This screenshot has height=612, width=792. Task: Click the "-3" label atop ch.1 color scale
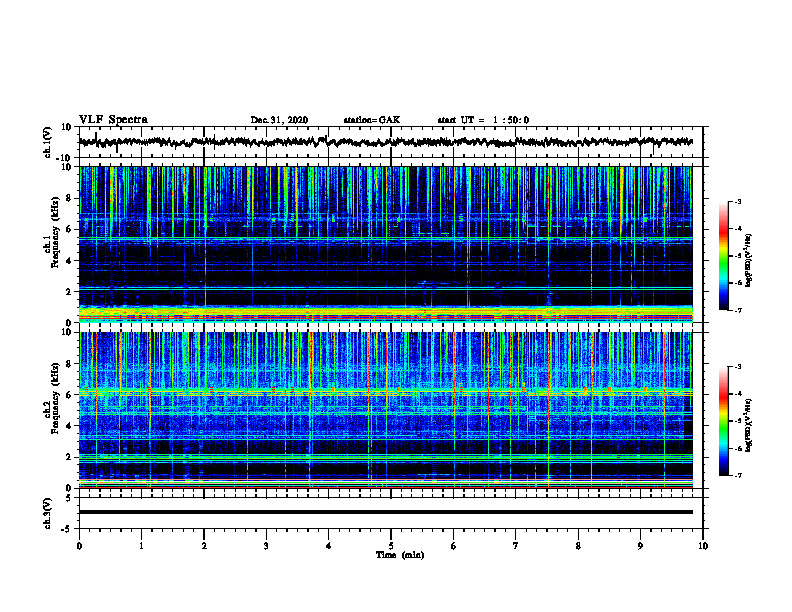tap(737, 201)
